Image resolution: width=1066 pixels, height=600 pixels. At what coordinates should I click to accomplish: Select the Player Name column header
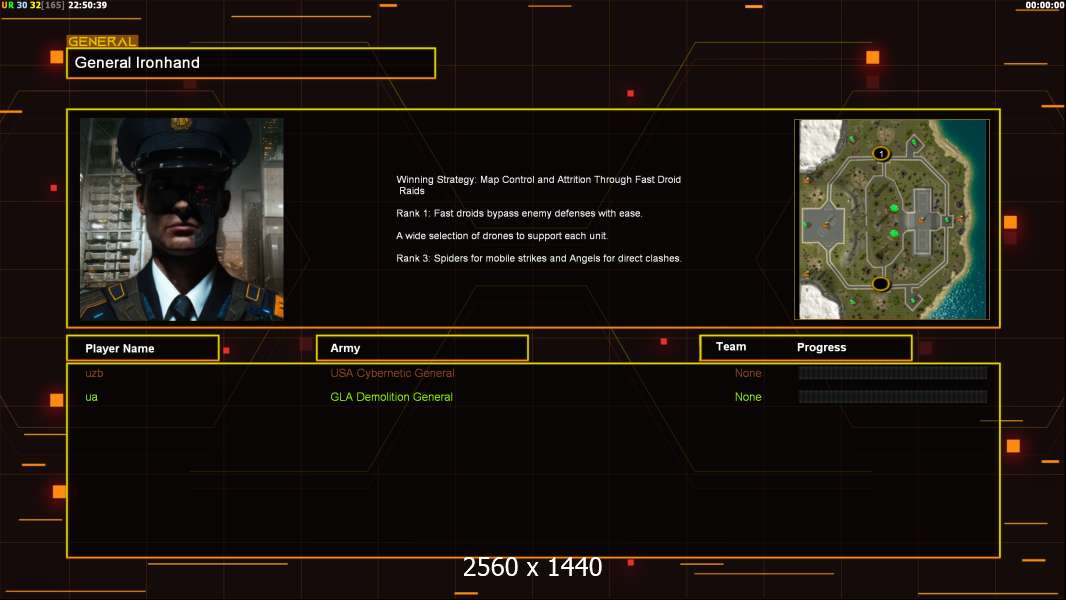(143, 348)
